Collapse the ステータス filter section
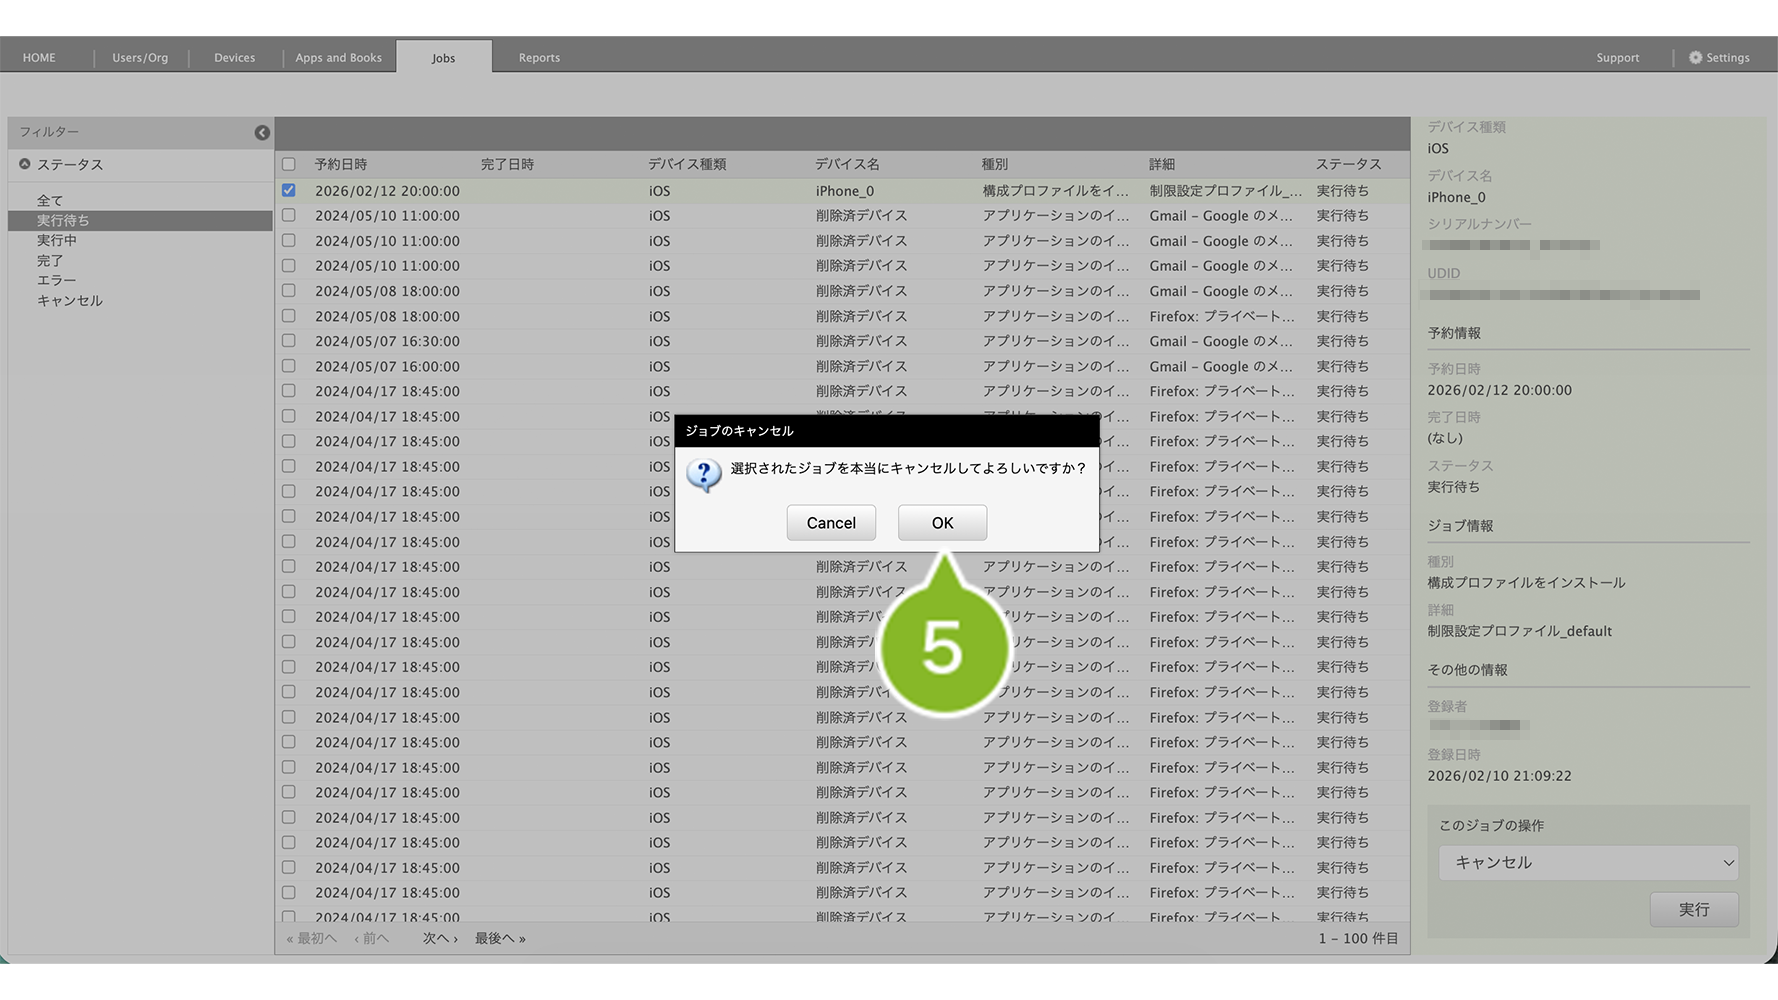Image resolution: width=1778 pixels, height=1000 pixels. pos(25,164)
